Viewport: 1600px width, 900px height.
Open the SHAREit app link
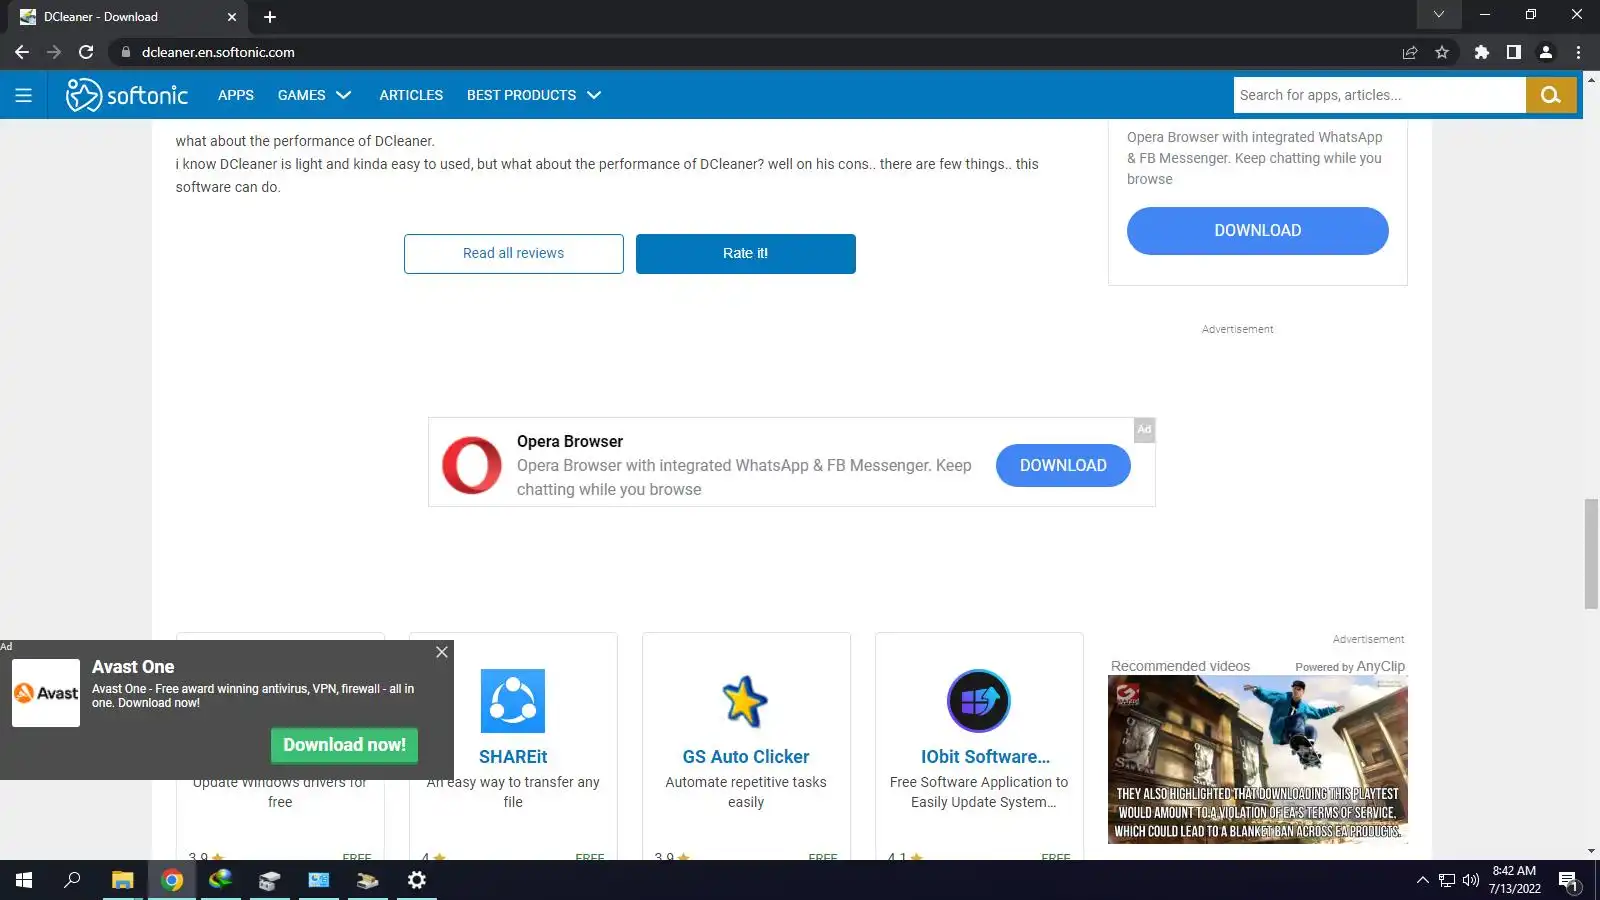(513, 757)
